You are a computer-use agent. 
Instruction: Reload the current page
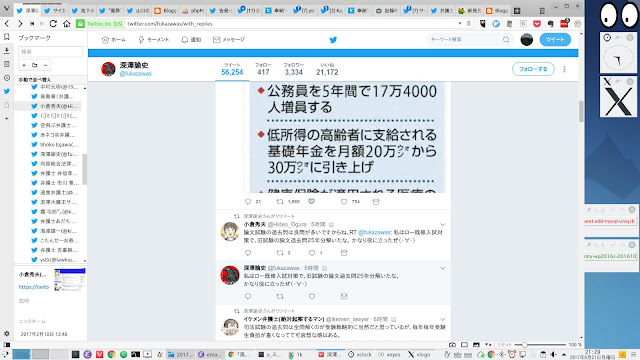(x=53, y=24)
